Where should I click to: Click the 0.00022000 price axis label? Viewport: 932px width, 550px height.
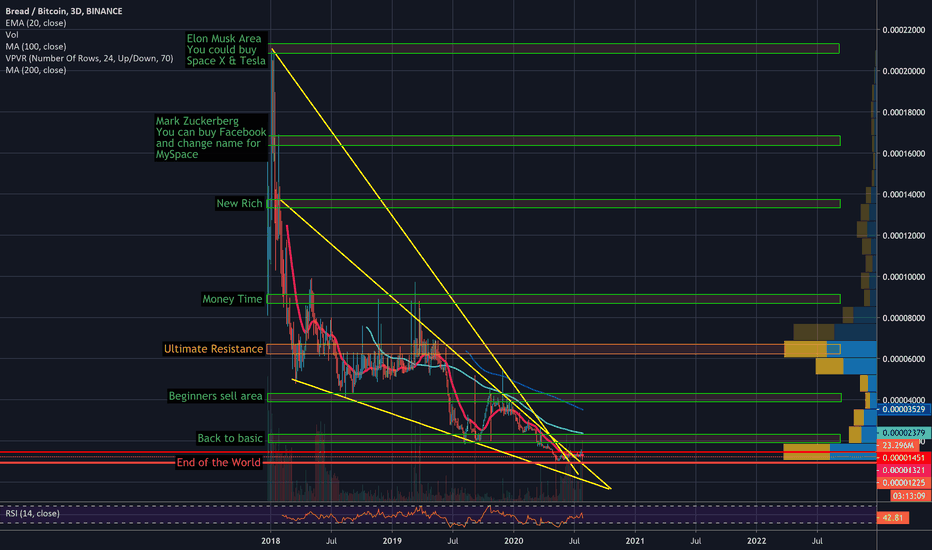[903, 30]
